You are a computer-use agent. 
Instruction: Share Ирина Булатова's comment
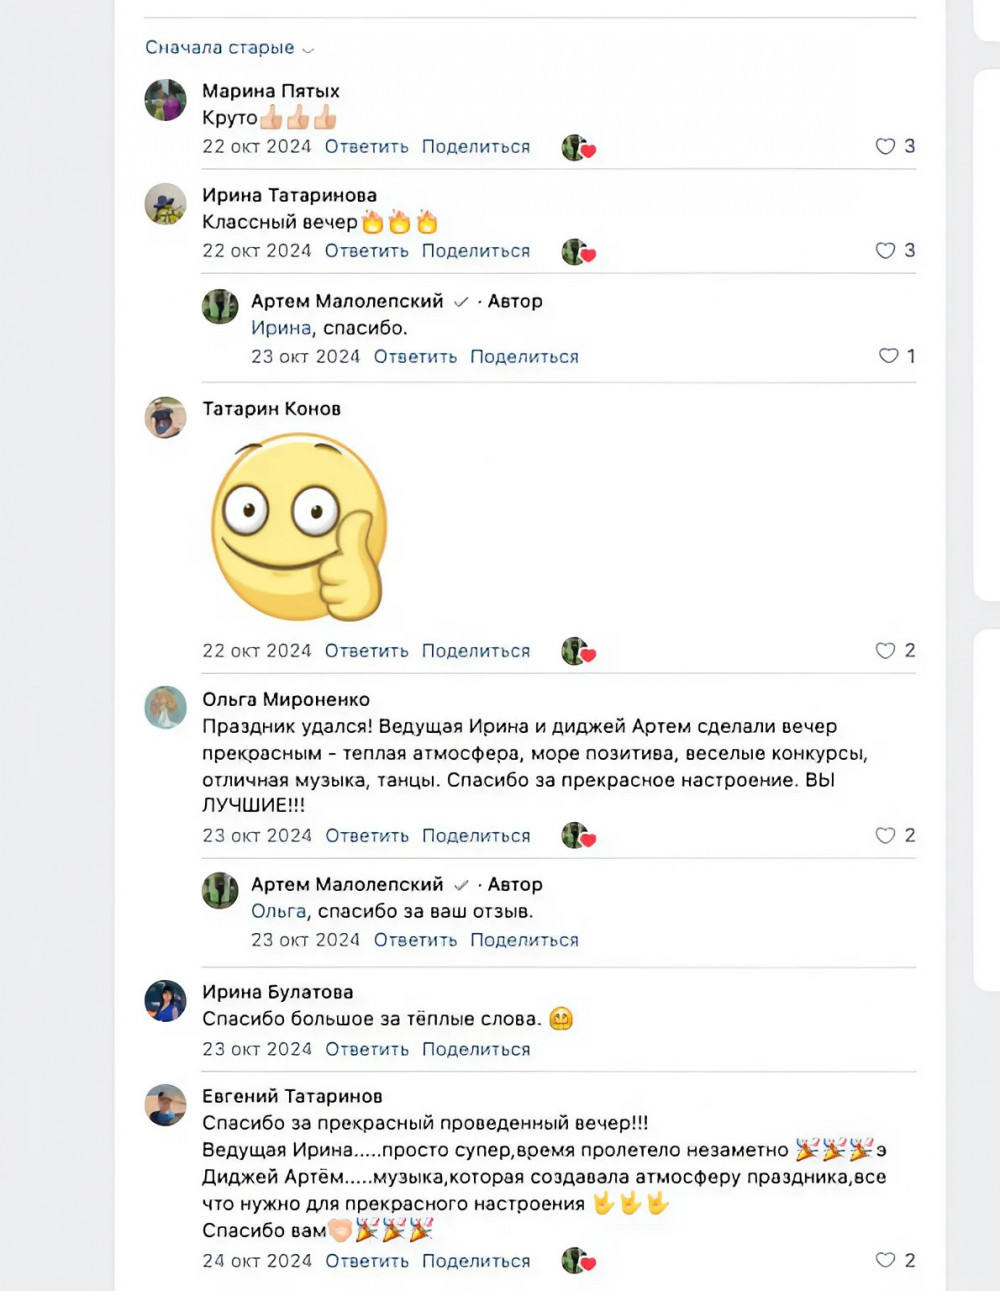click(475, 1049)
